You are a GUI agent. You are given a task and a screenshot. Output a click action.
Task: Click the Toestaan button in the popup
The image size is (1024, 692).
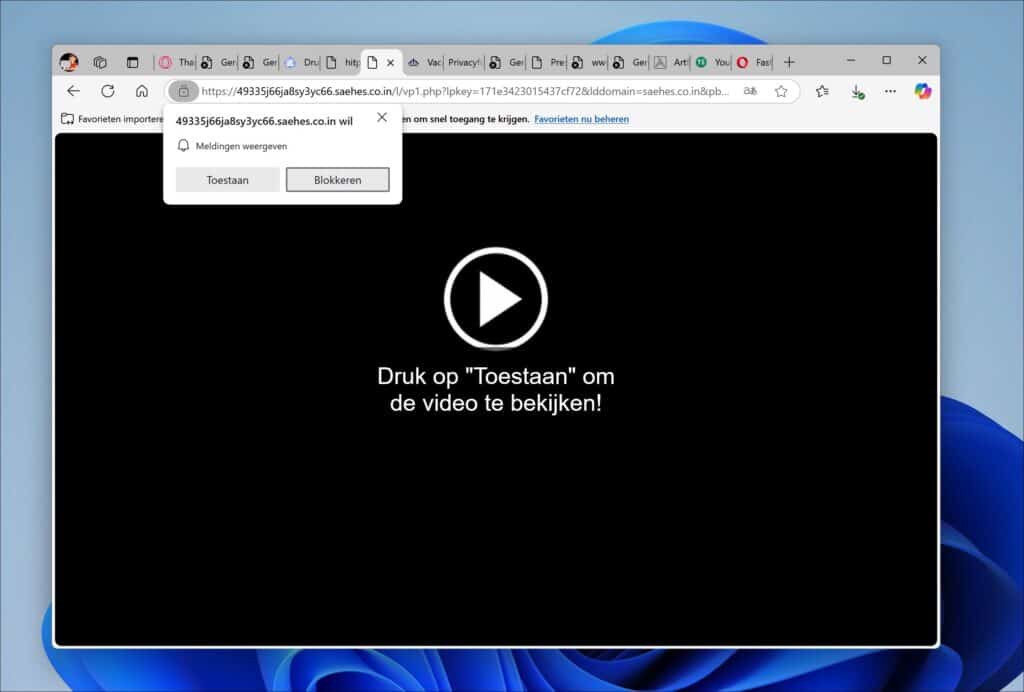click(227, 180)
